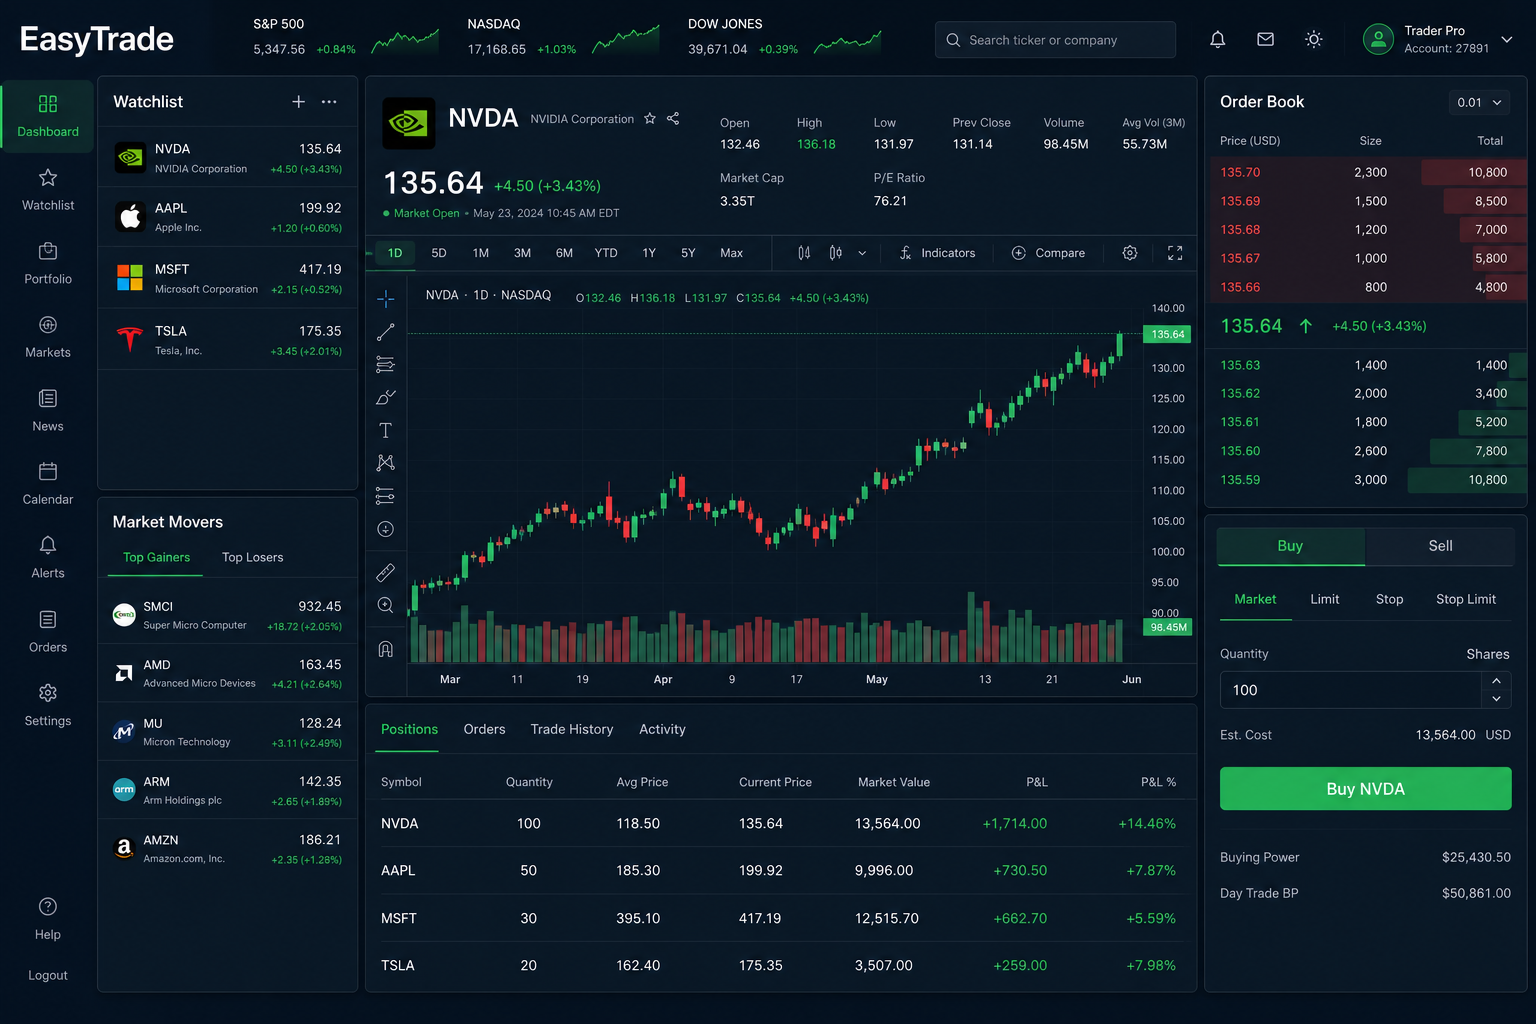This screenshot has height=1024, width=1536.
Task: Switch to the Sell tab
Action: pos(1440,546)
